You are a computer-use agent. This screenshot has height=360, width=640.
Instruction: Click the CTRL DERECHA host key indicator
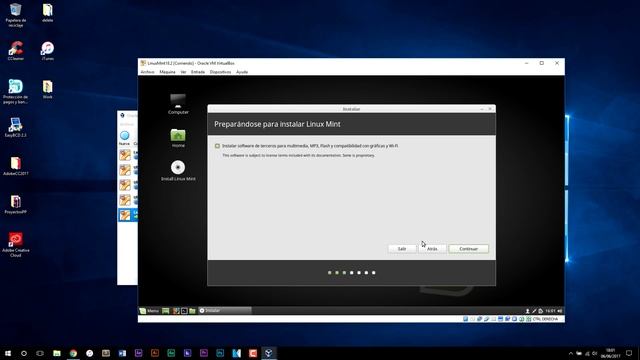545,319
